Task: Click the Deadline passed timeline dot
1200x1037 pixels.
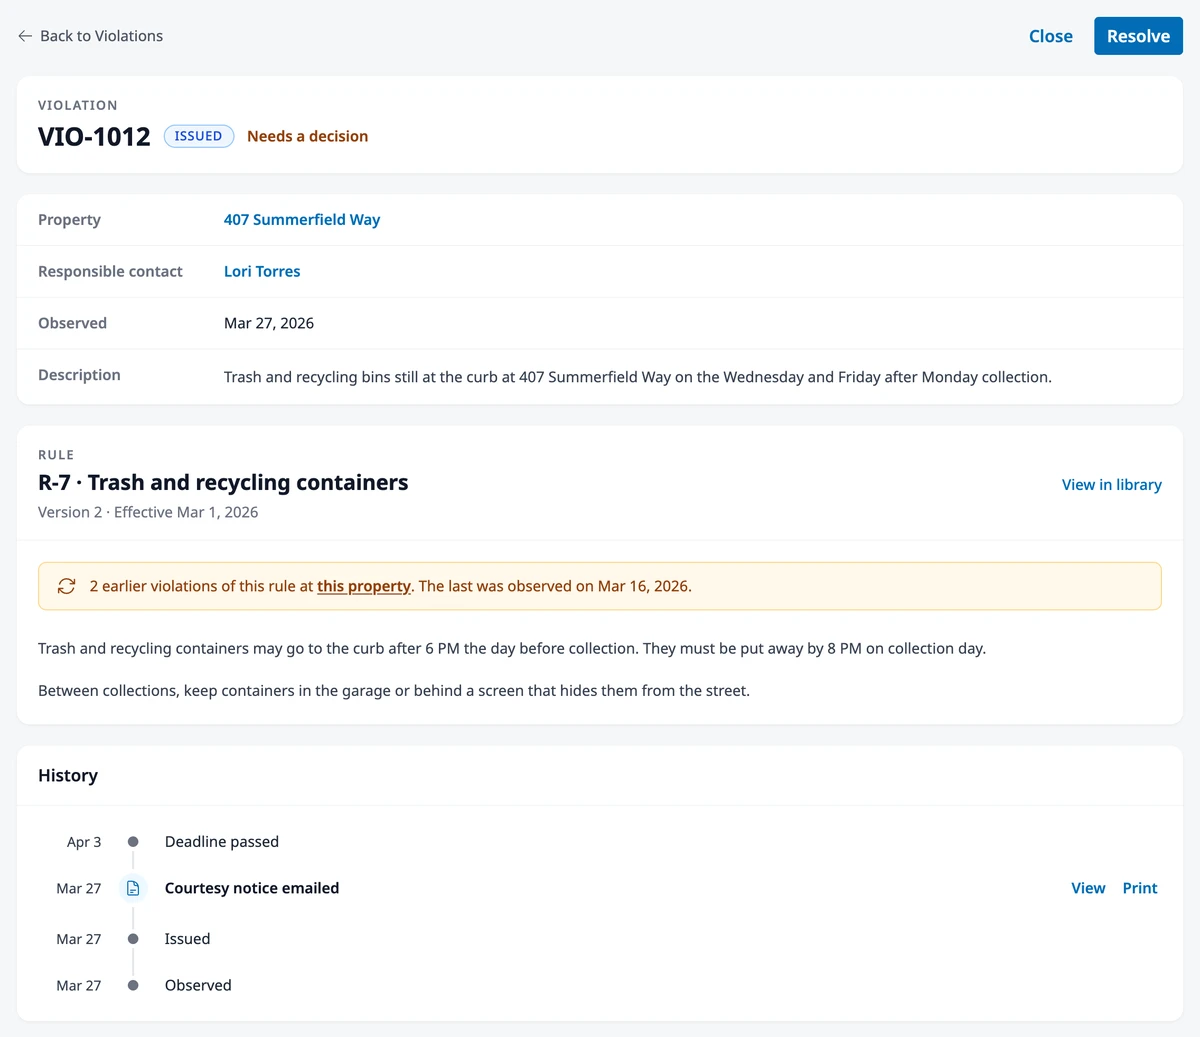Action: [x=133, y=842]
